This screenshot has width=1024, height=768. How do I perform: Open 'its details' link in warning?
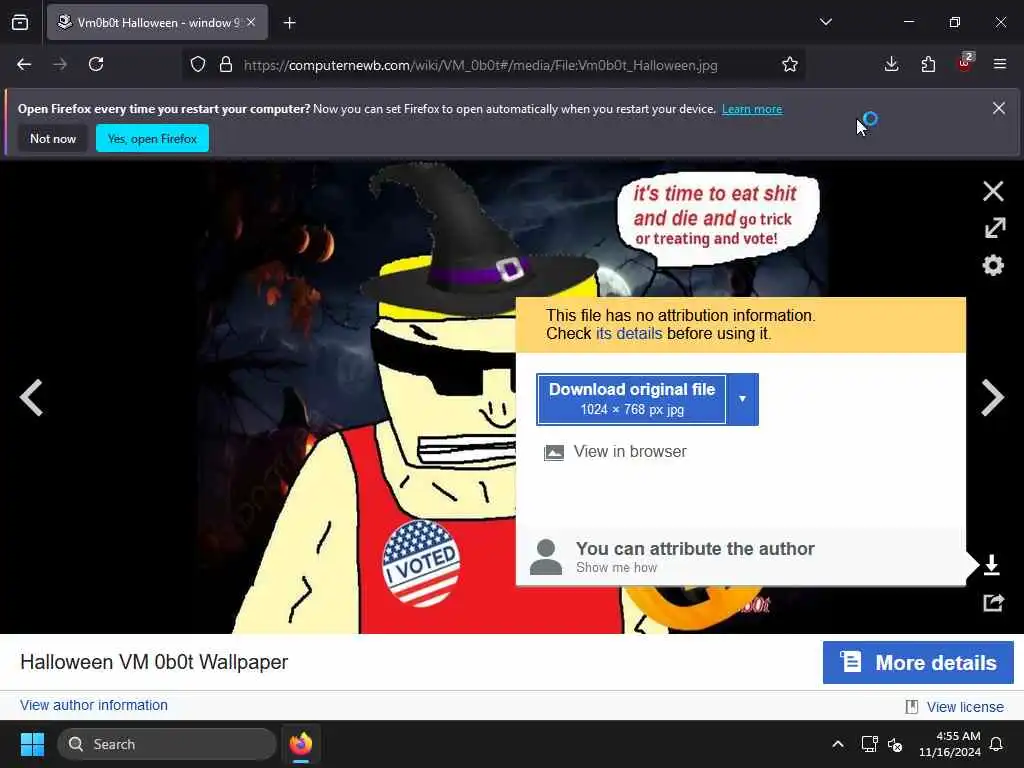coord(629,334)
